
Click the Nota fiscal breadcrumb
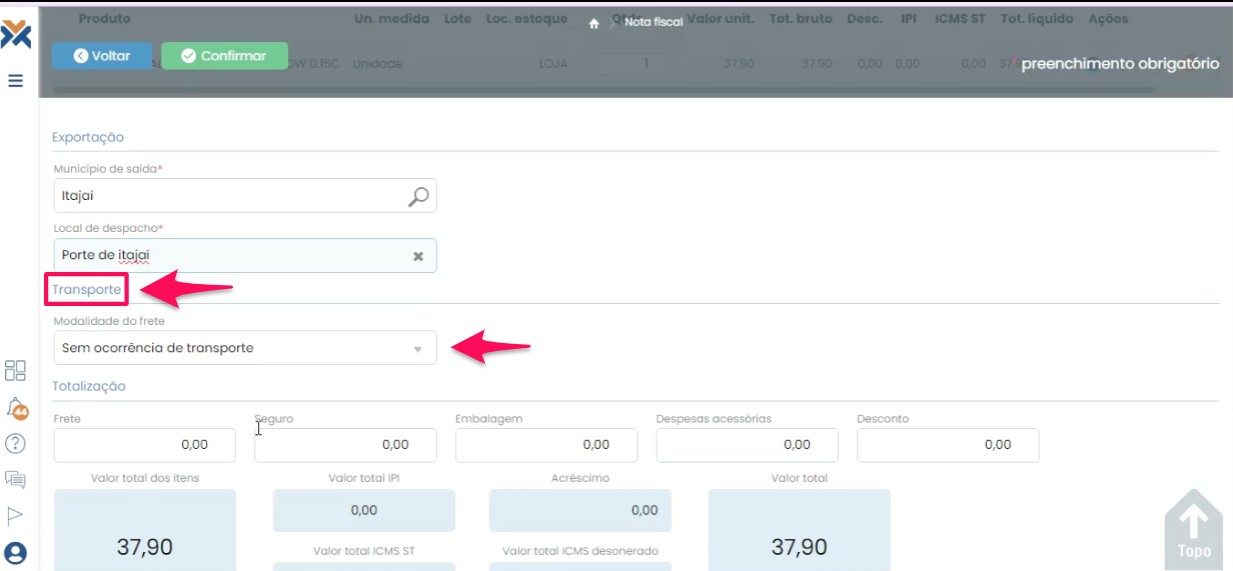653,22
